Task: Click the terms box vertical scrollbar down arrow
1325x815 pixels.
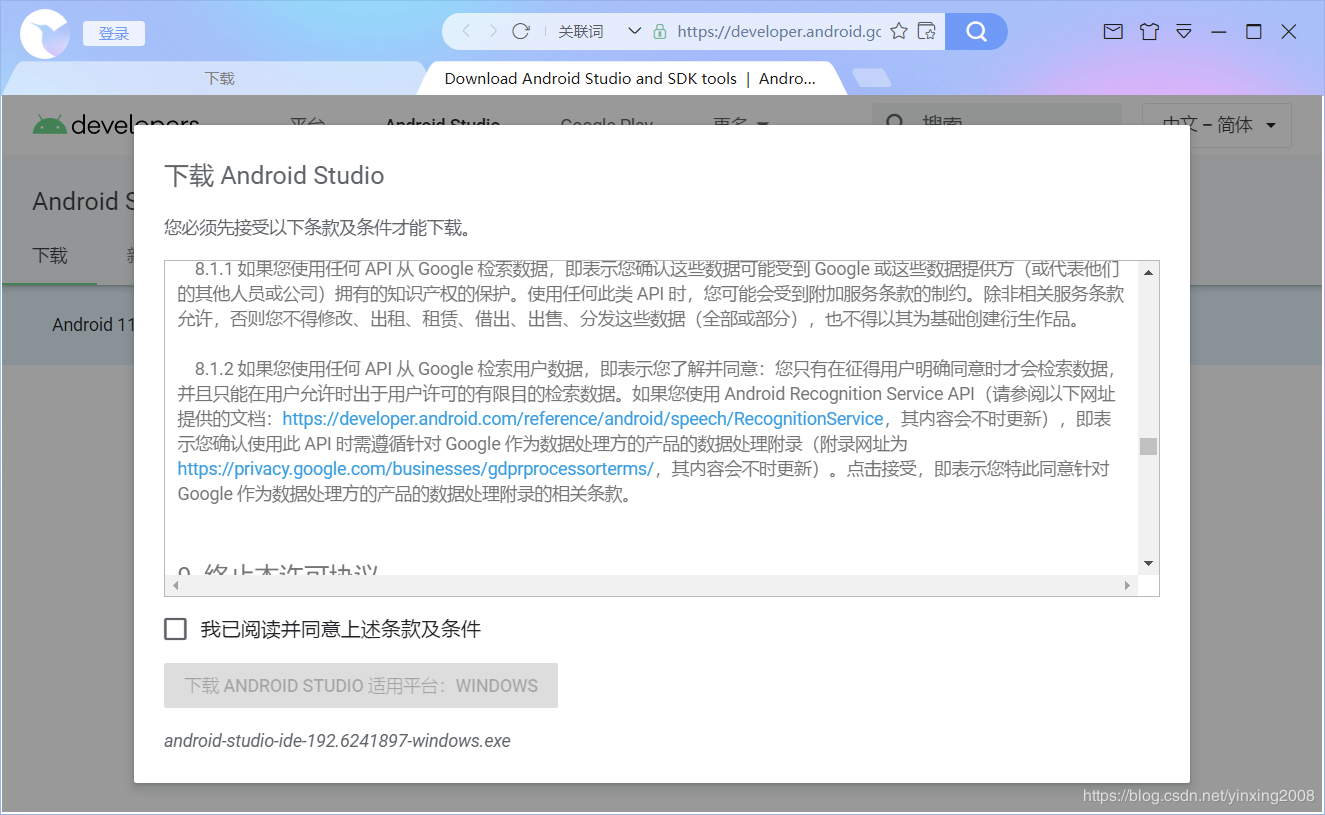Action: coord(1148,564)
